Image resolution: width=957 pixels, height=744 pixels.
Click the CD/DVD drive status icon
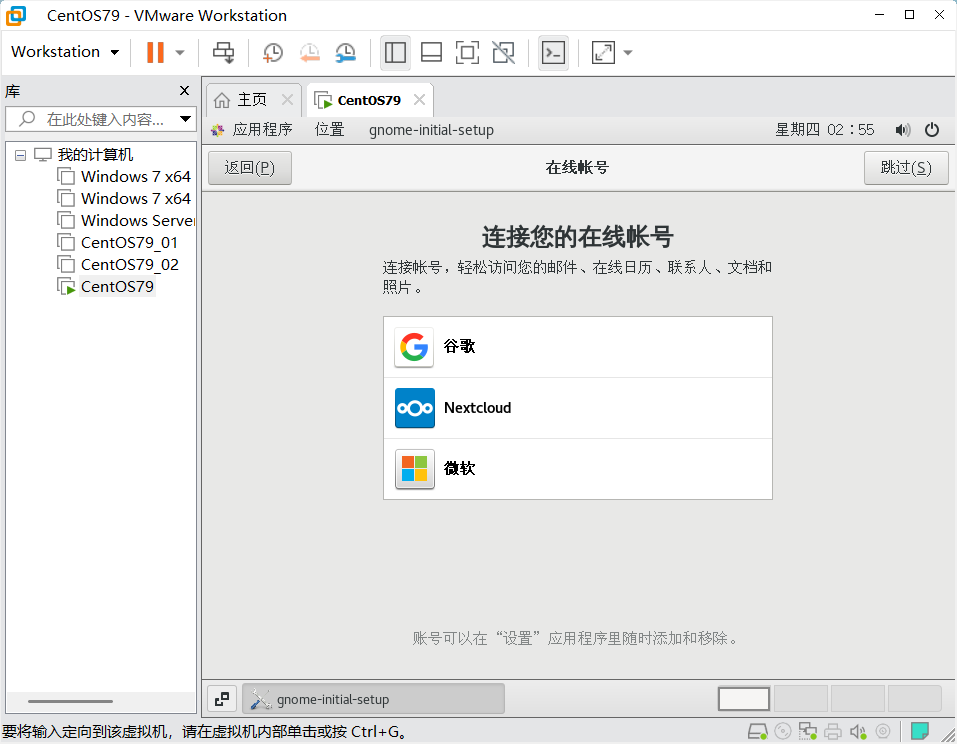782,731
